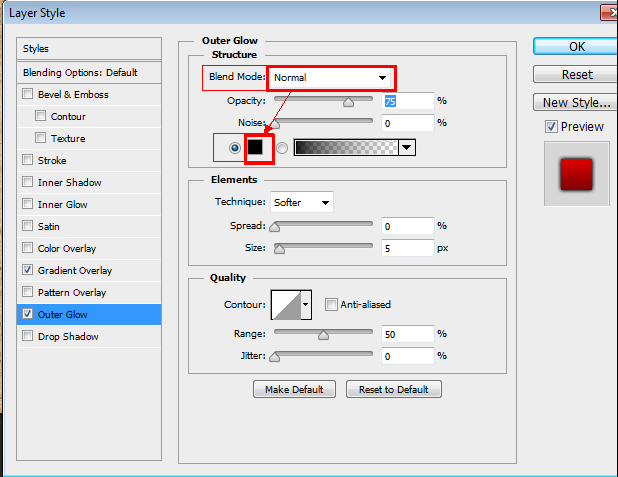This screenshot has width=618, height=477.
Task: Enable the Bevel & Emboss checkbox
Action: [28, 94]
